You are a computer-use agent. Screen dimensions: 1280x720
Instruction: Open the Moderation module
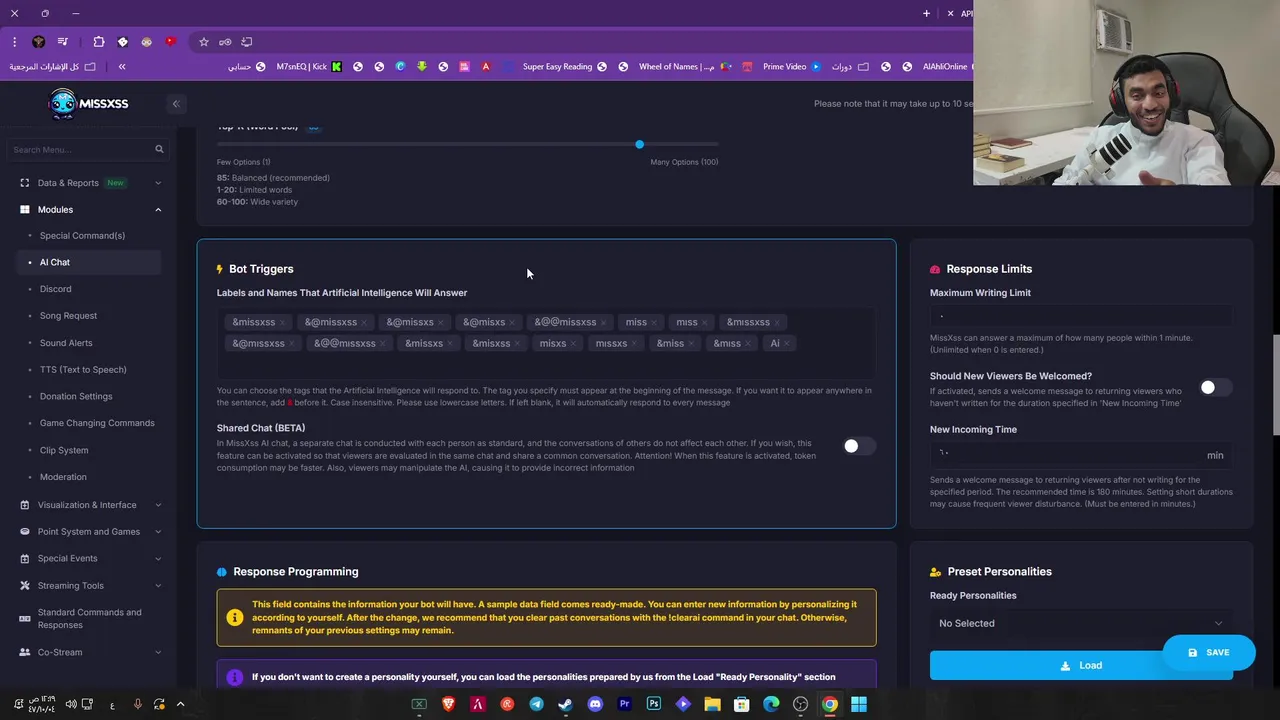pos(63,477)
